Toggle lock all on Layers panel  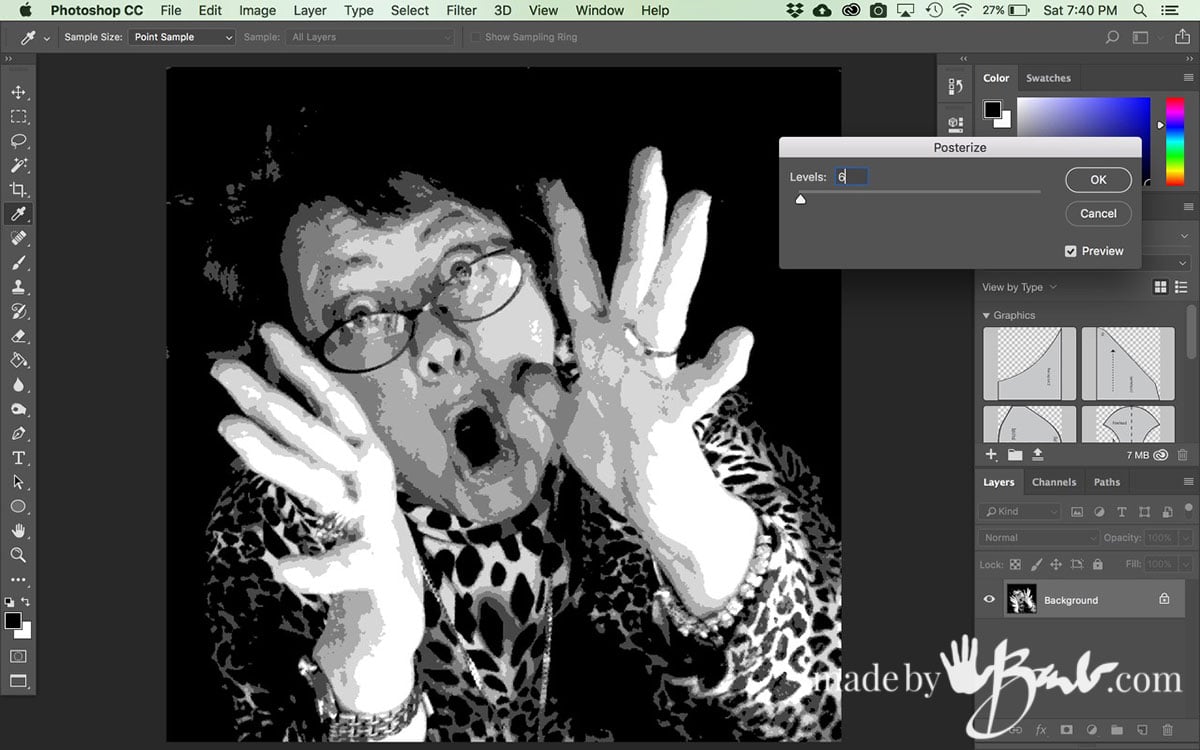click(1097, 564)
